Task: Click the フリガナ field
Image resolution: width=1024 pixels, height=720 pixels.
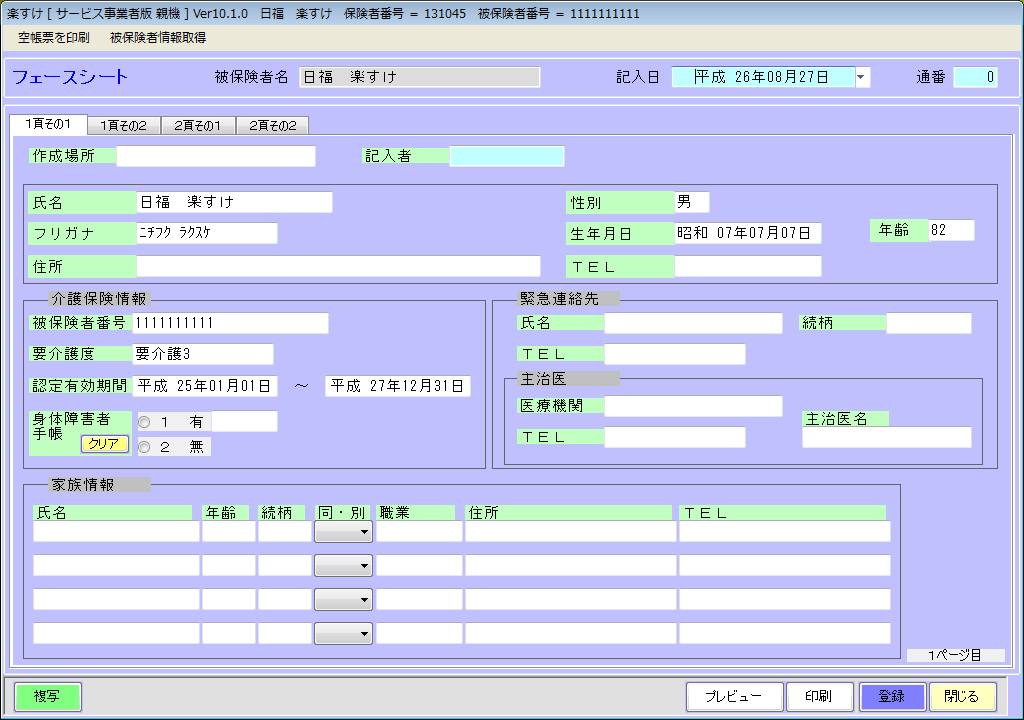Action: coord(207,233)
